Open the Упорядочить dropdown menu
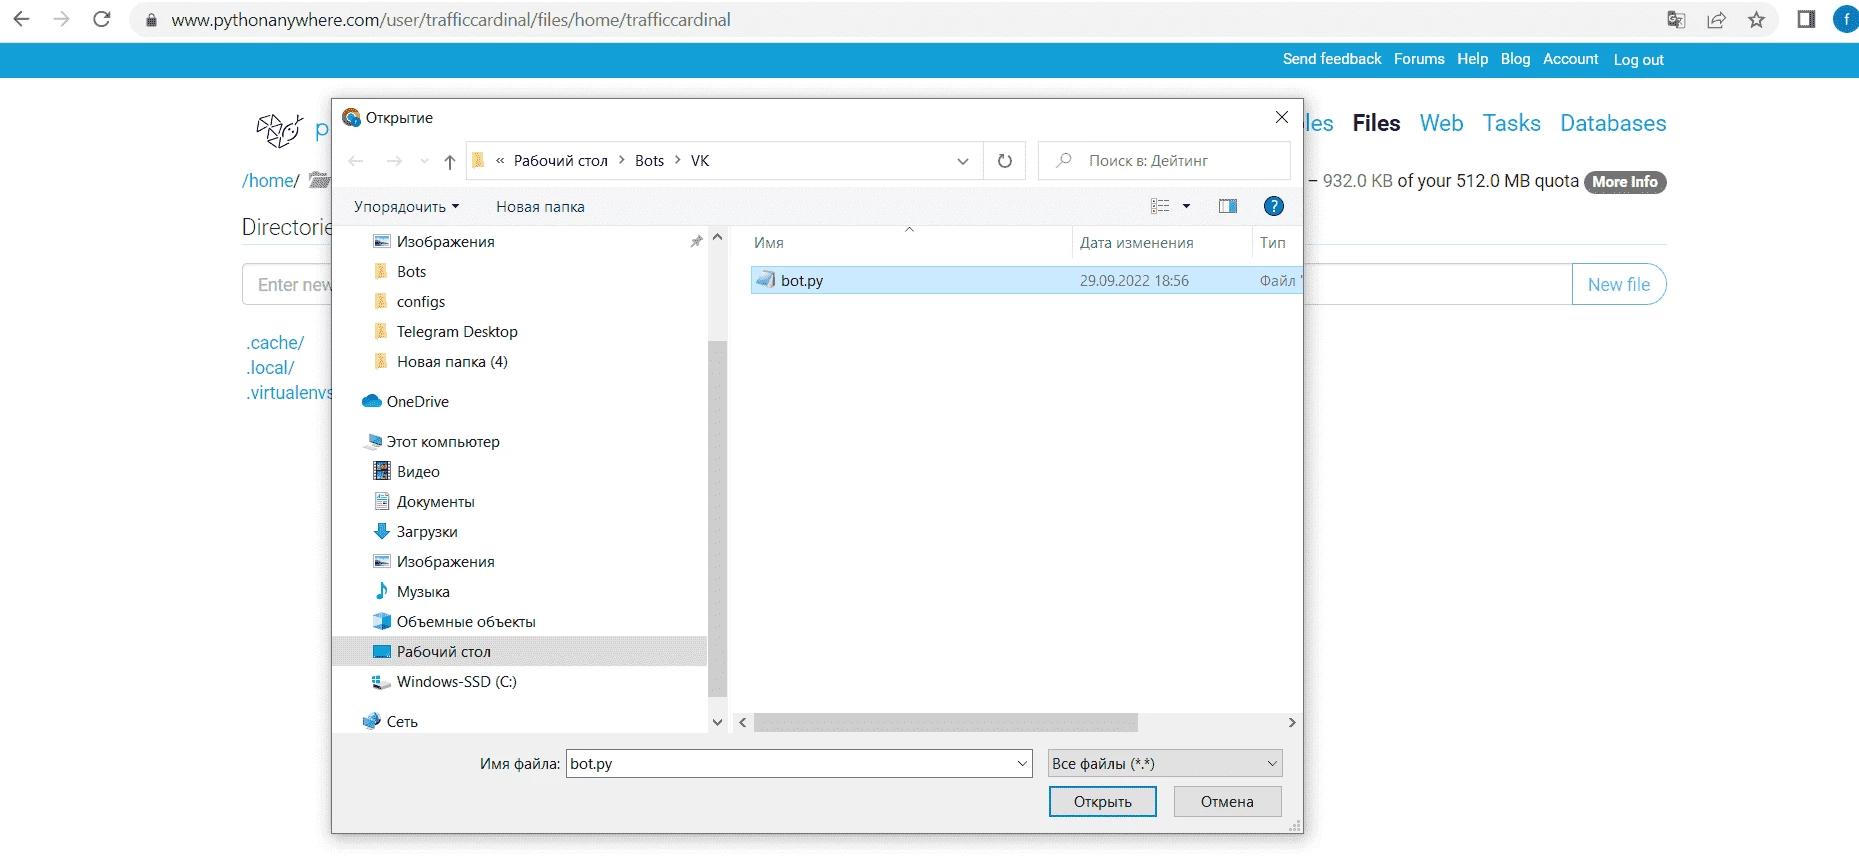 coord(406,207)
